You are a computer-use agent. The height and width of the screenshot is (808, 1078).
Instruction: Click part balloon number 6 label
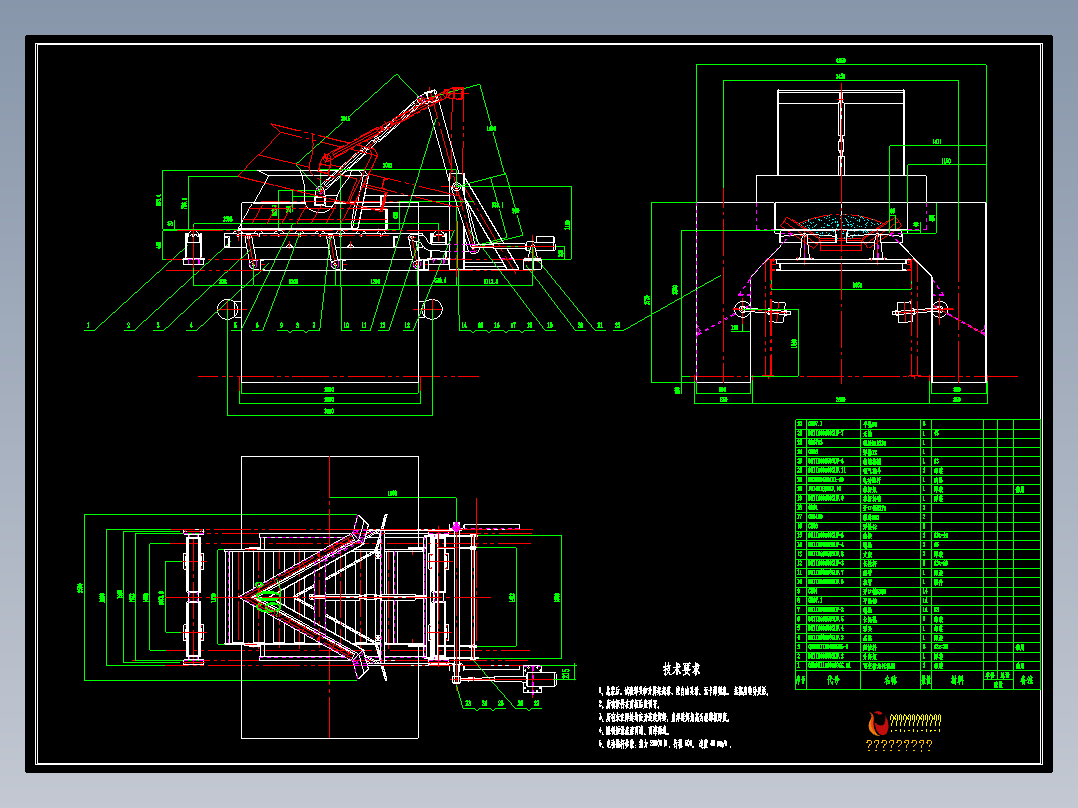(x=258, y=326)
